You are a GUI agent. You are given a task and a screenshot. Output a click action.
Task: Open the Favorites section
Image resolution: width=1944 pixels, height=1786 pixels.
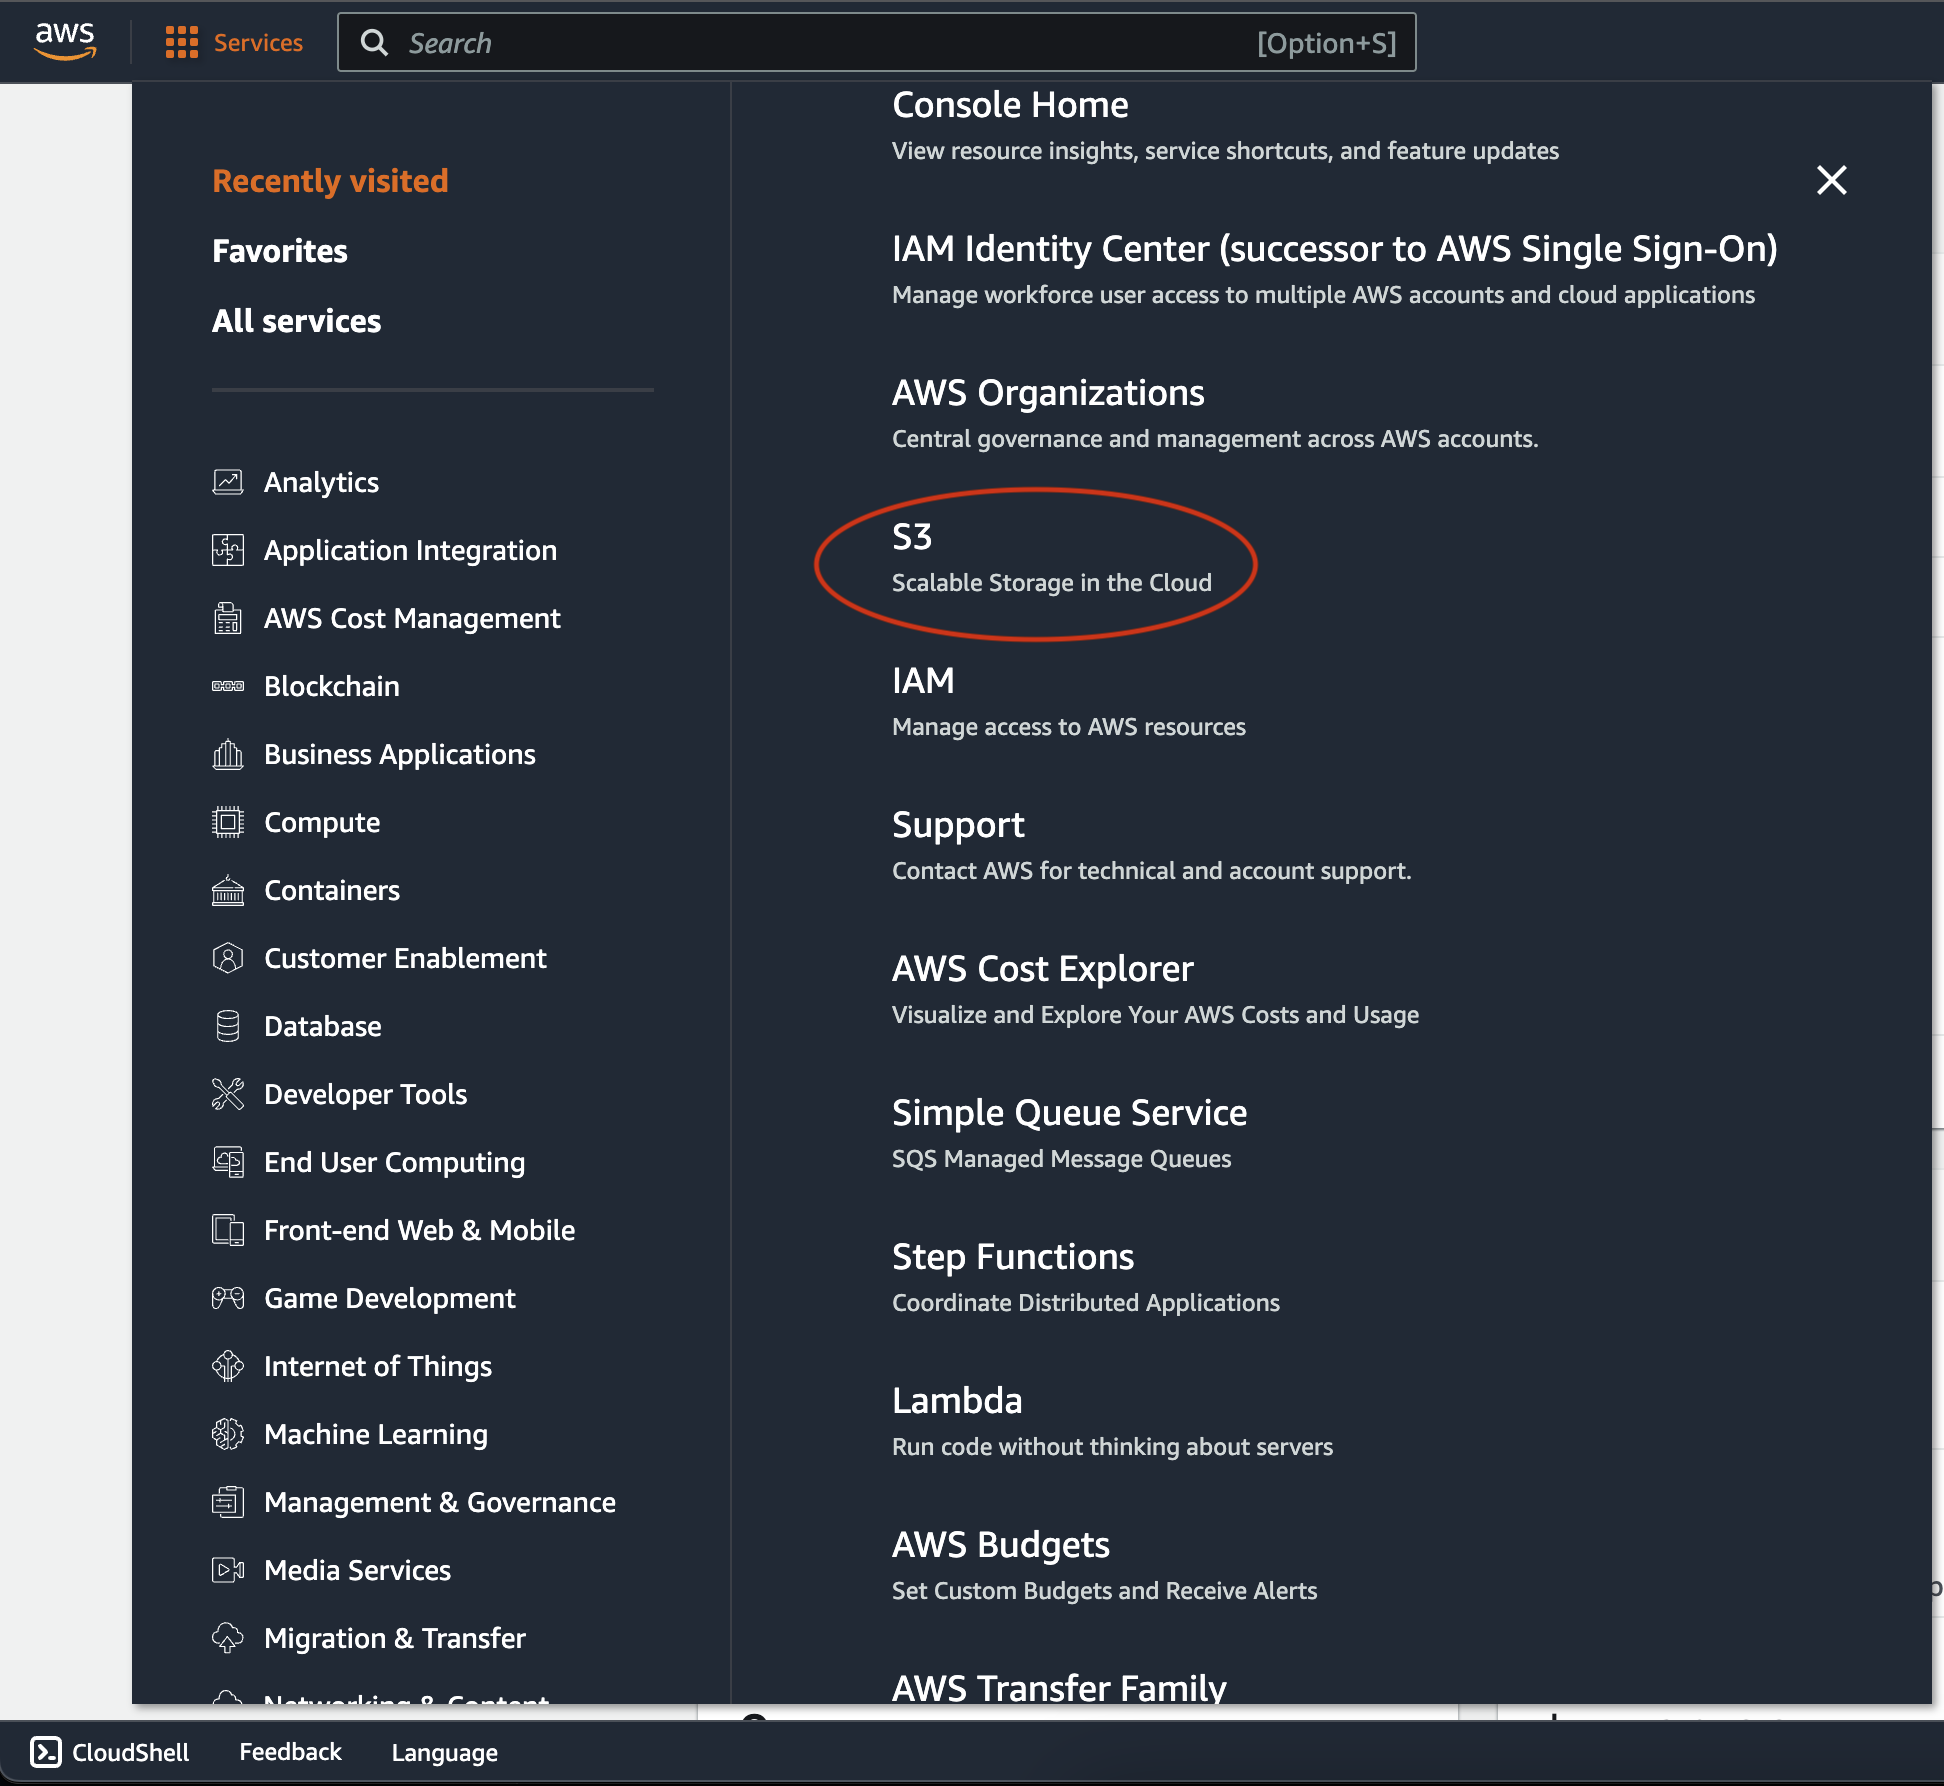[x=280, y=251]
